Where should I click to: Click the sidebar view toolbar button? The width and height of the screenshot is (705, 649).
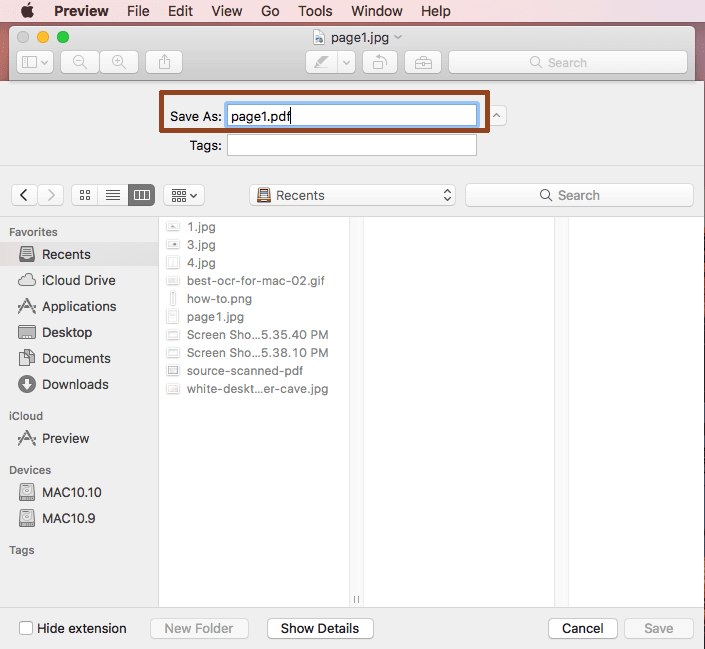[x=35, y=62]
